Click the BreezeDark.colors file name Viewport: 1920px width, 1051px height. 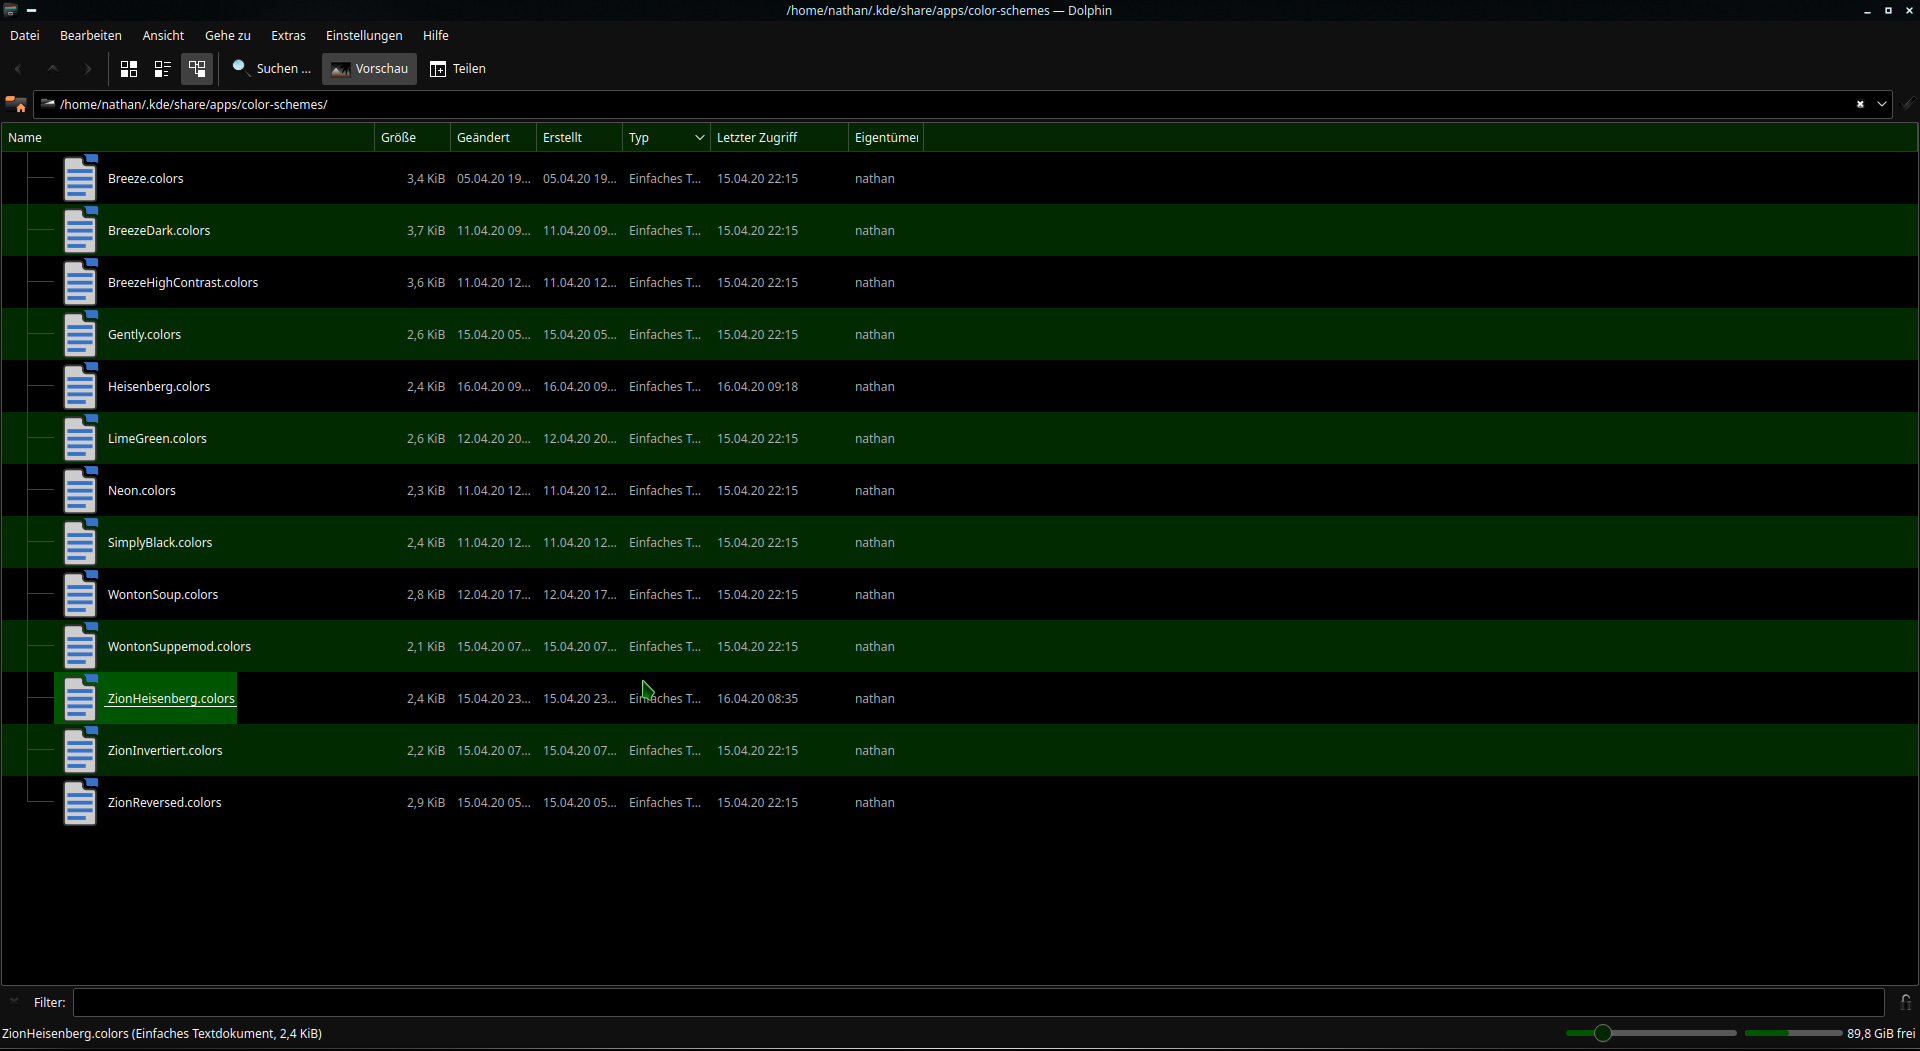159,231
